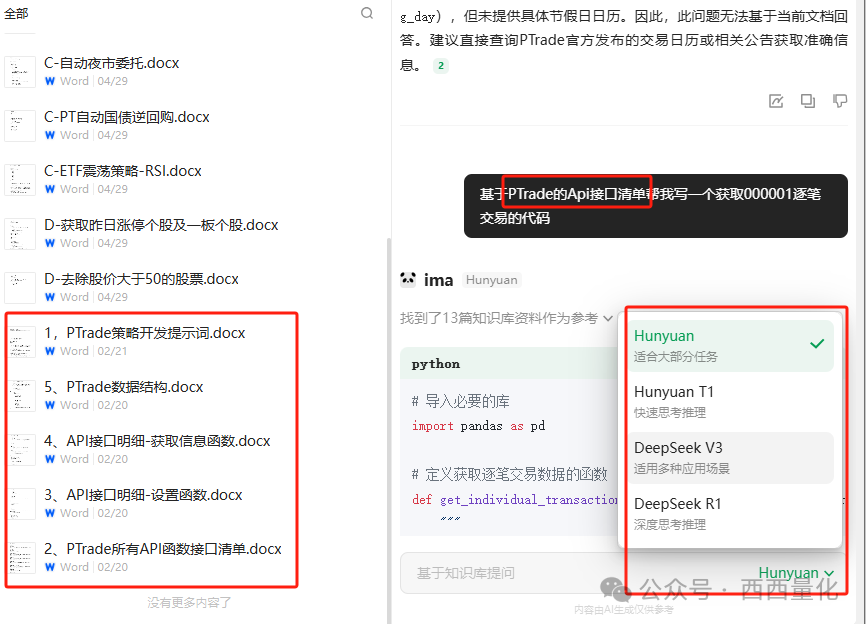Screen dimensions: 866x624
Task: Choose Hunyuan T1 fast reasoning model
Action: [x=731, y=401]
